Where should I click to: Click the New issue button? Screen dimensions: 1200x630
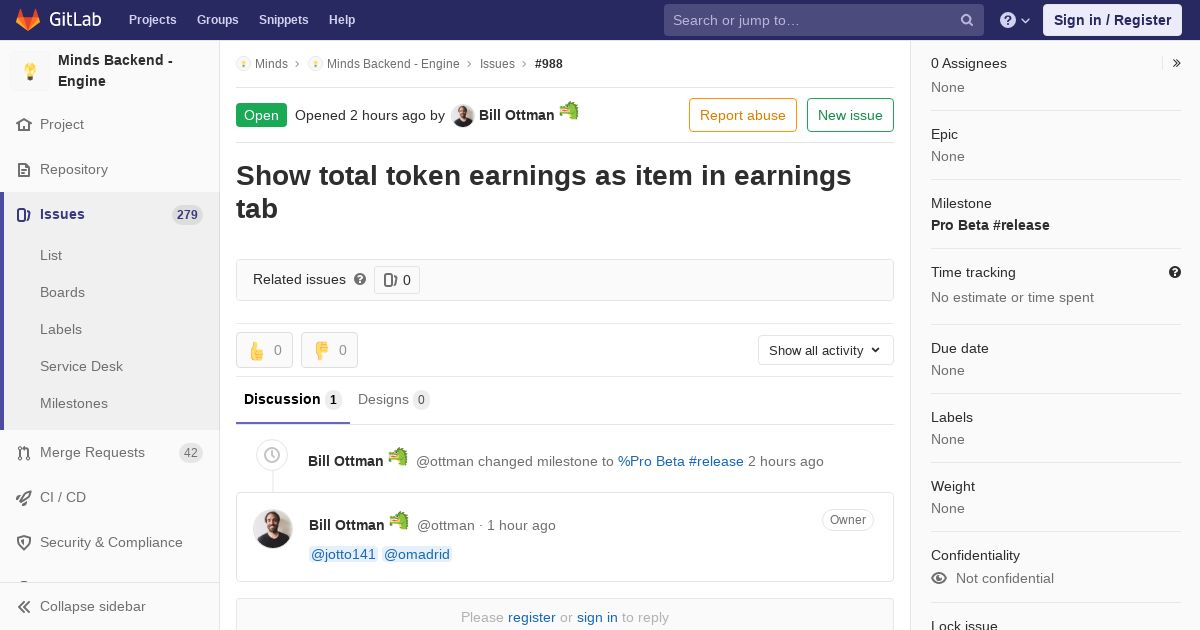pyautogui.click(x=850, y=115)
